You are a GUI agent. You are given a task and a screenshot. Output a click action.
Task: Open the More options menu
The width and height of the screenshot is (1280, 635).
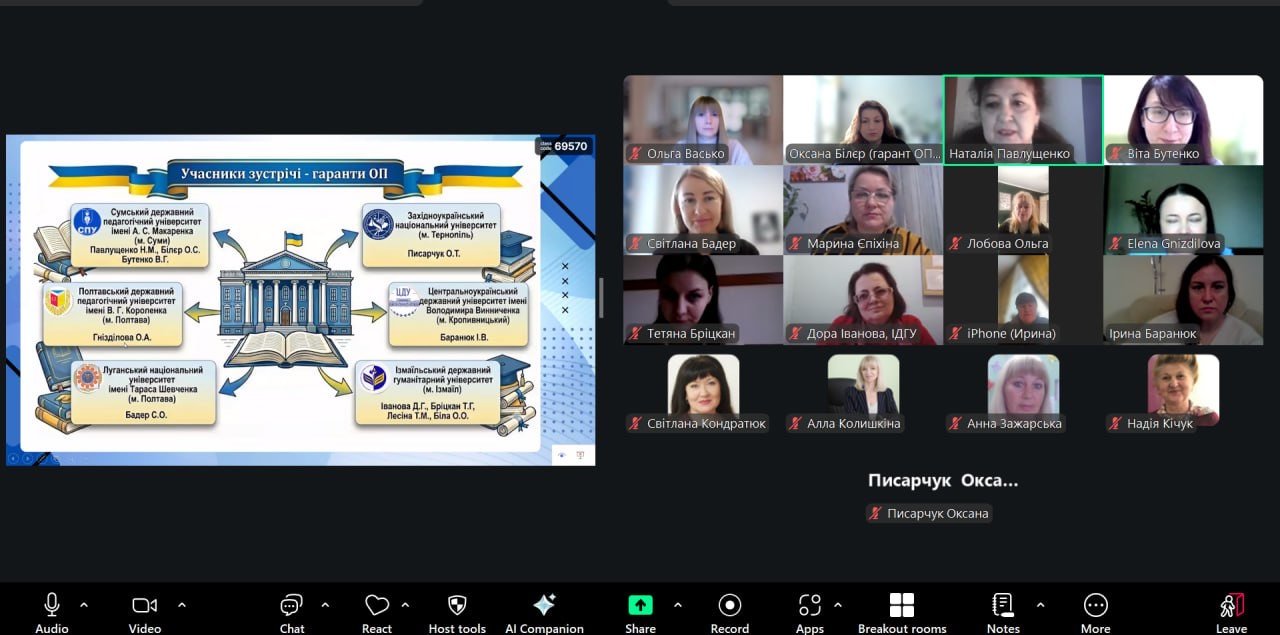[x=1095, y=606]
